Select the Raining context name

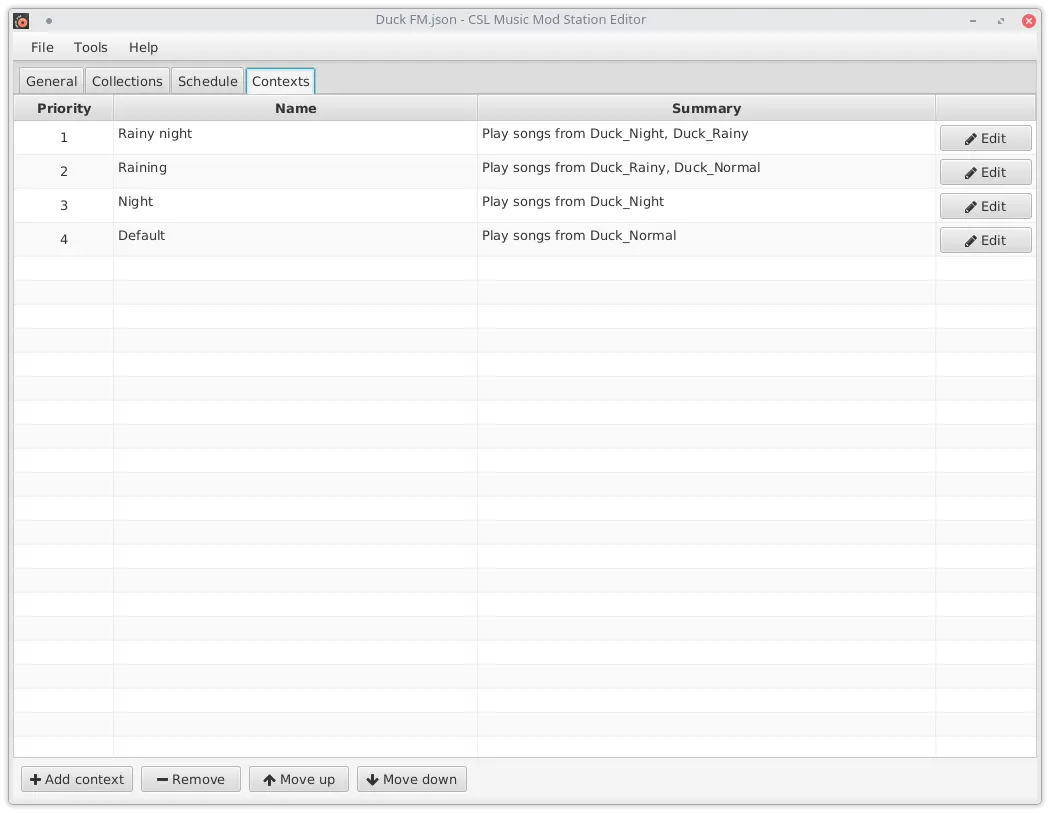(x=142, y=167)
